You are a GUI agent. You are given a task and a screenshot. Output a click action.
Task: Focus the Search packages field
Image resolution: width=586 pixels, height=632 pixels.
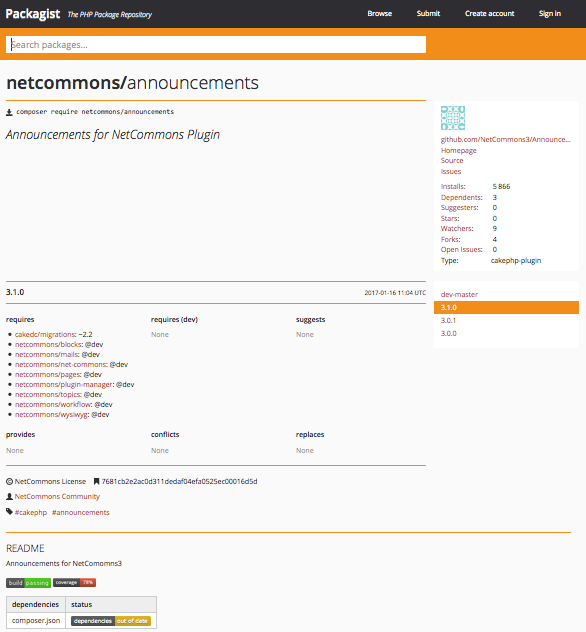[216, 45]
